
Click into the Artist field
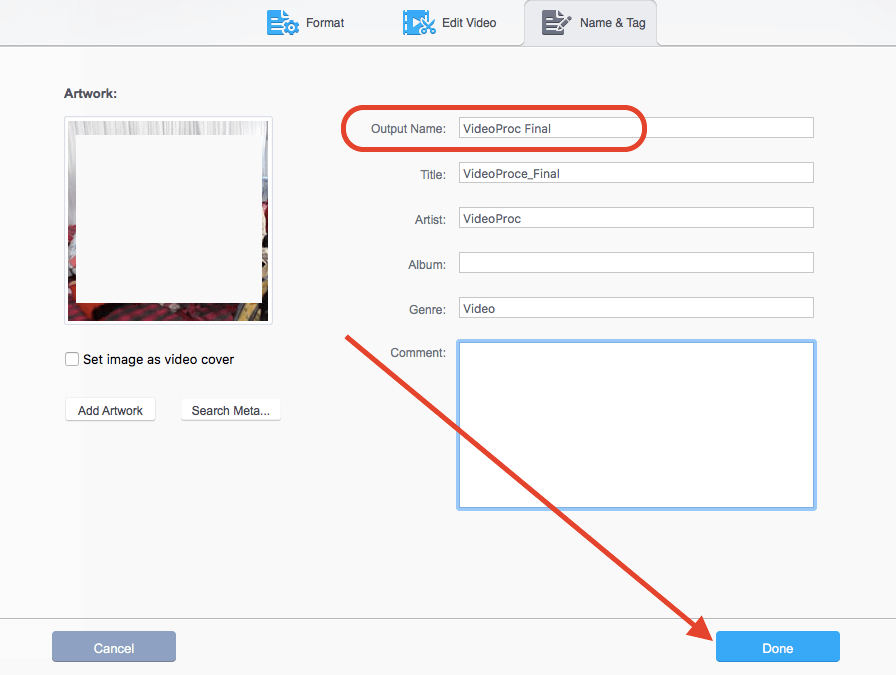(636, 218)
